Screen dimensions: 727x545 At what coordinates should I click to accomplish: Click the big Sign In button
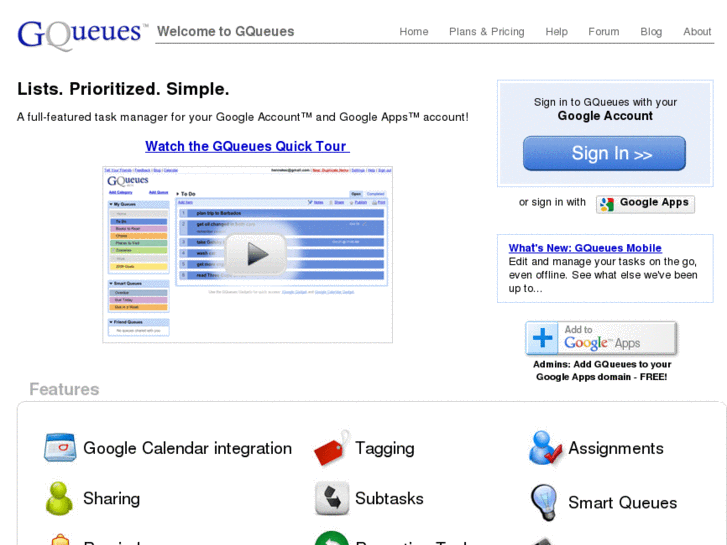pyautogui.click(x=604, y=153)
